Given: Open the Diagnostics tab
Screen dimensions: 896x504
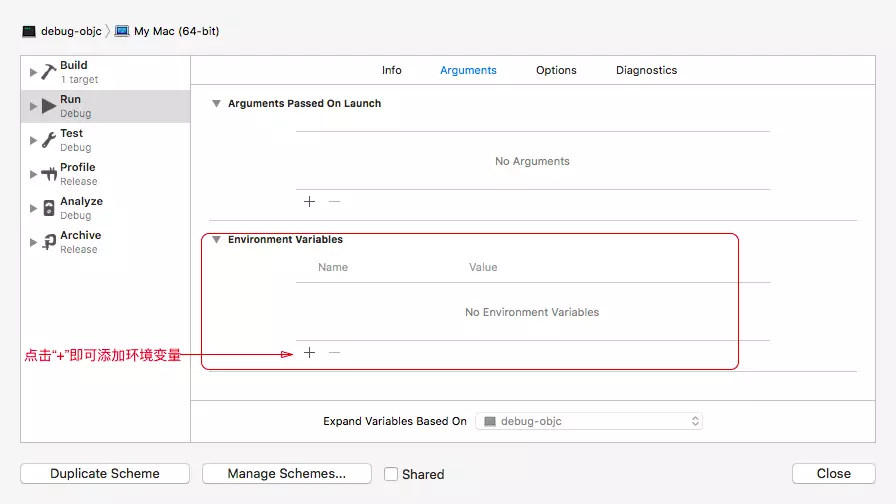Looking at the screenshot, I should tap(646, 70).
